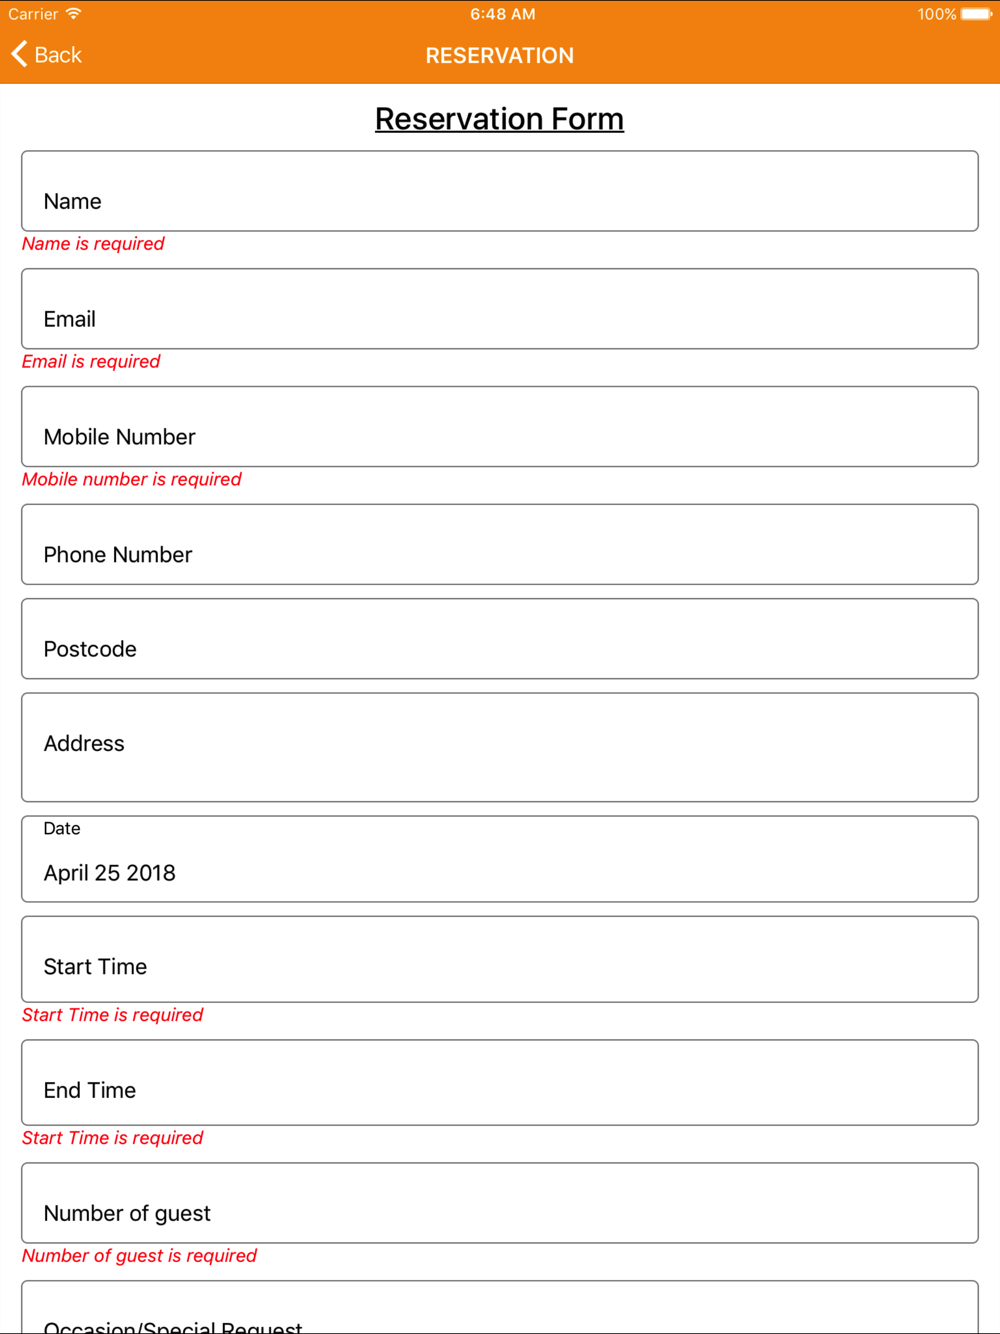Tap the 'Number of guest is required' message
The image size is (1000, 1334).
coord(139,1256)
